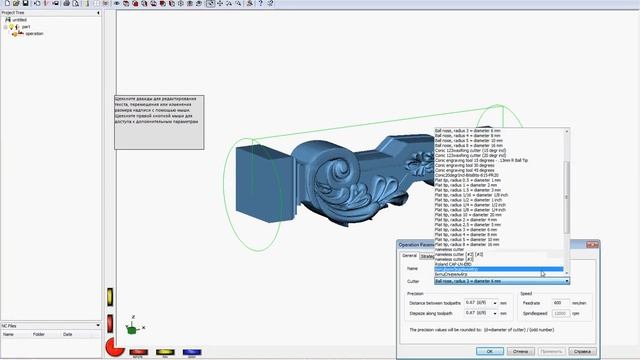Click the lightbulb icon beside part in tree
Image resolution: width=640 pixels, height=360 pixels.
11,27
